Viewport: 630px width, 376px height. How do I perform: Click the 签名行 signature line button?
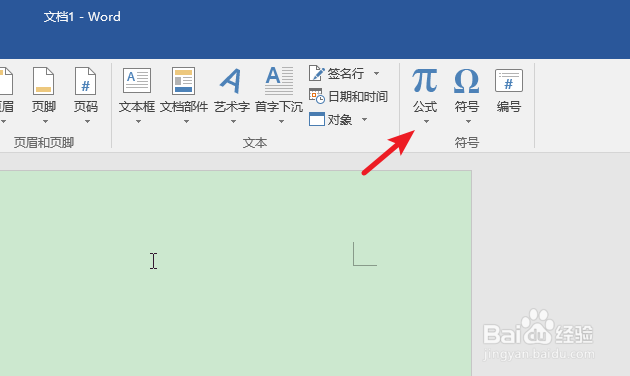click(x=337, y=74)
